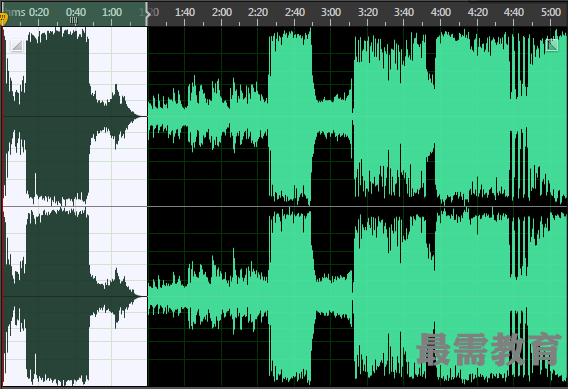Click the 4:00 mark on the ruler
Screen dimensions: 568x389
tap(441, 12)
